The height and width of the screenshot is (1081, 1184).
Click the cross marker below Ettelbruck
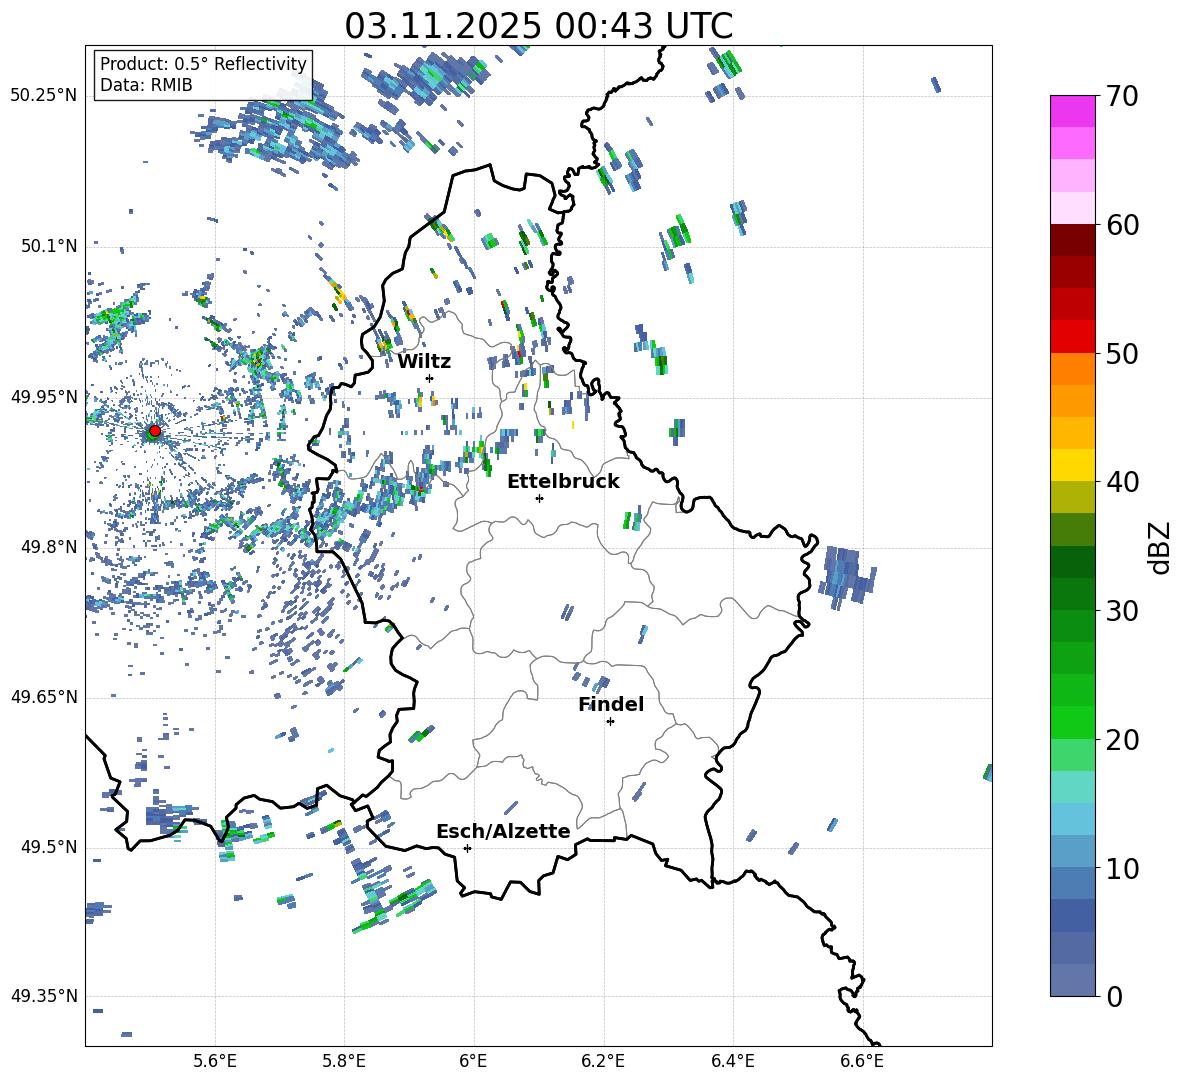pyautogui.click(x=539, y=498)
